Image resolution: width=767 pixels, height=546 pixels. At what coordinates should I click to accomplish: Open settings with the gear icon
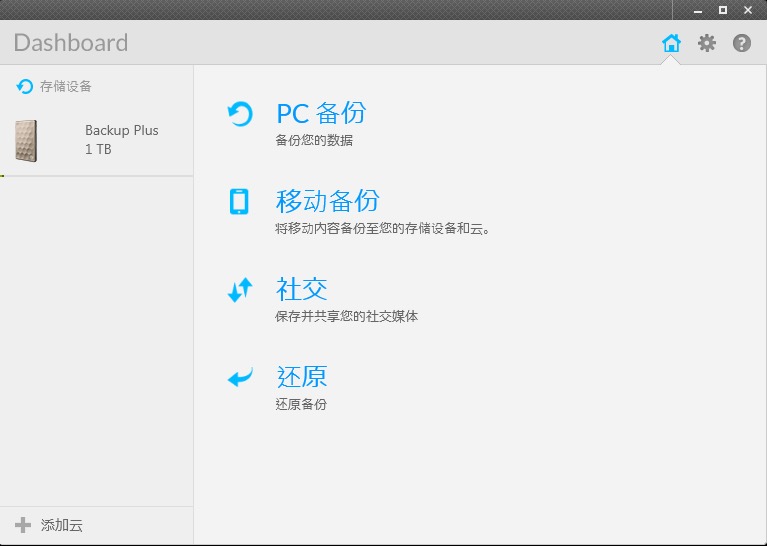pos(707,43)
